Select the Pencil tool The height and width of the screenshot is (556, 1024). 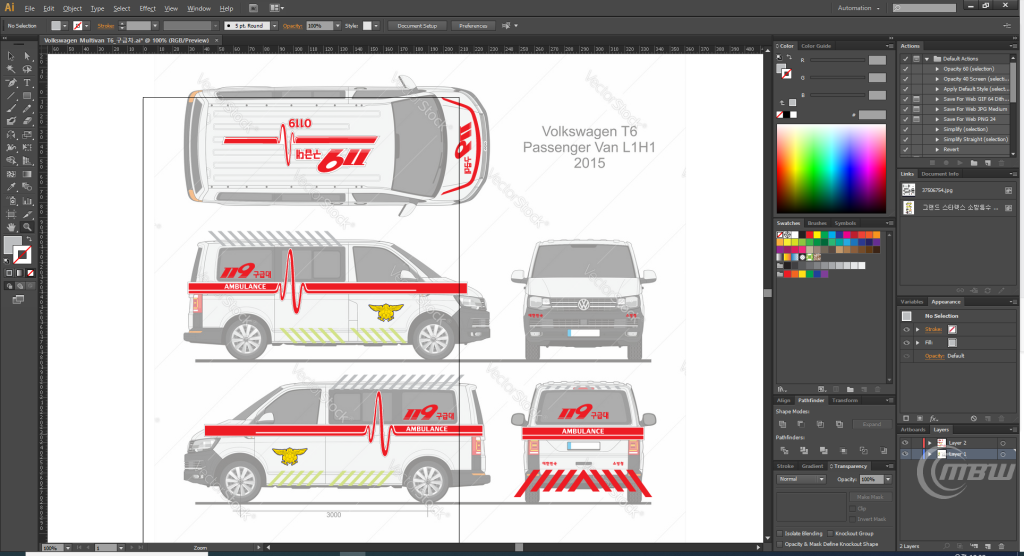(x=27, y=108)
